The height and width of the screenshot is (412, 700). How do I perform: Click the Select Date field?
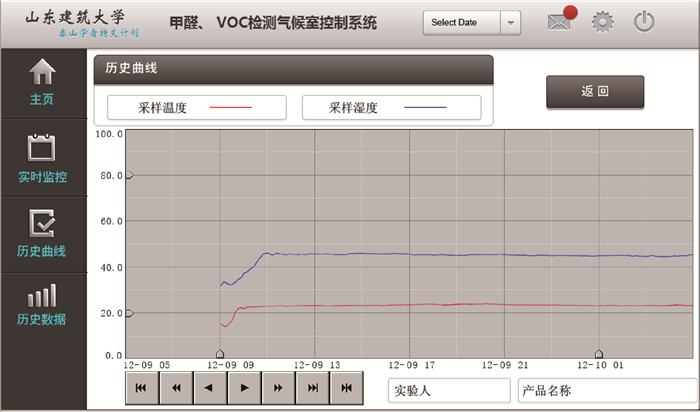460,22
